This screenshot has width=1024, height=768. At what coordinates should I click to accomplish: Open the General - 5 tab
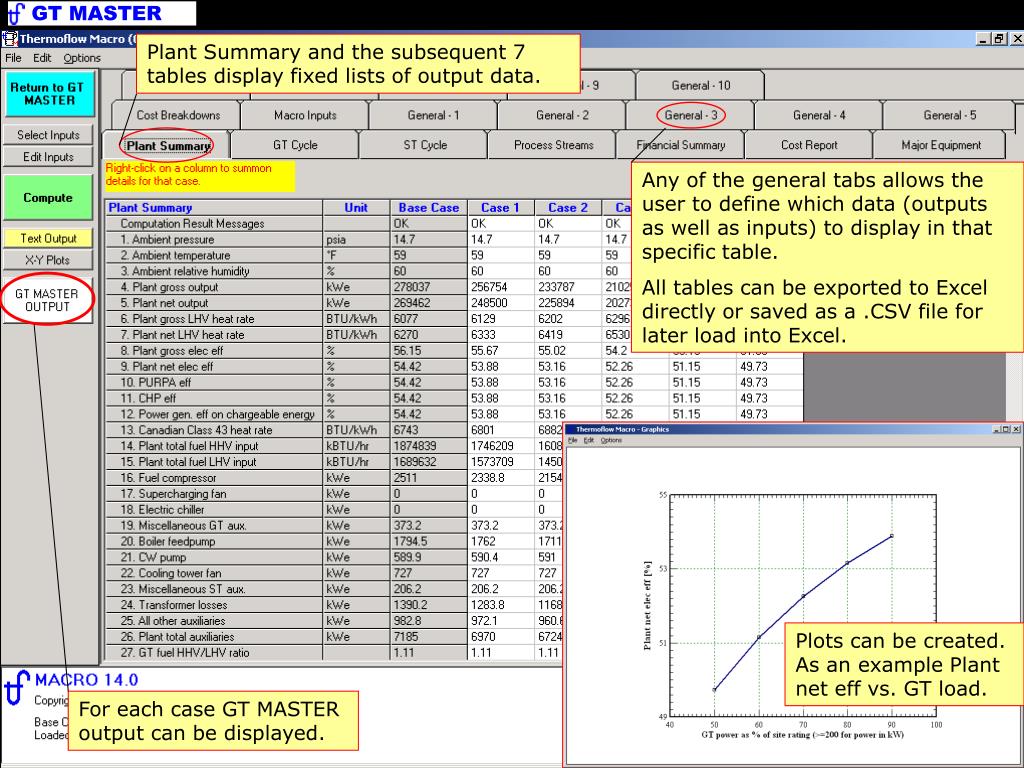click(950, 115)
